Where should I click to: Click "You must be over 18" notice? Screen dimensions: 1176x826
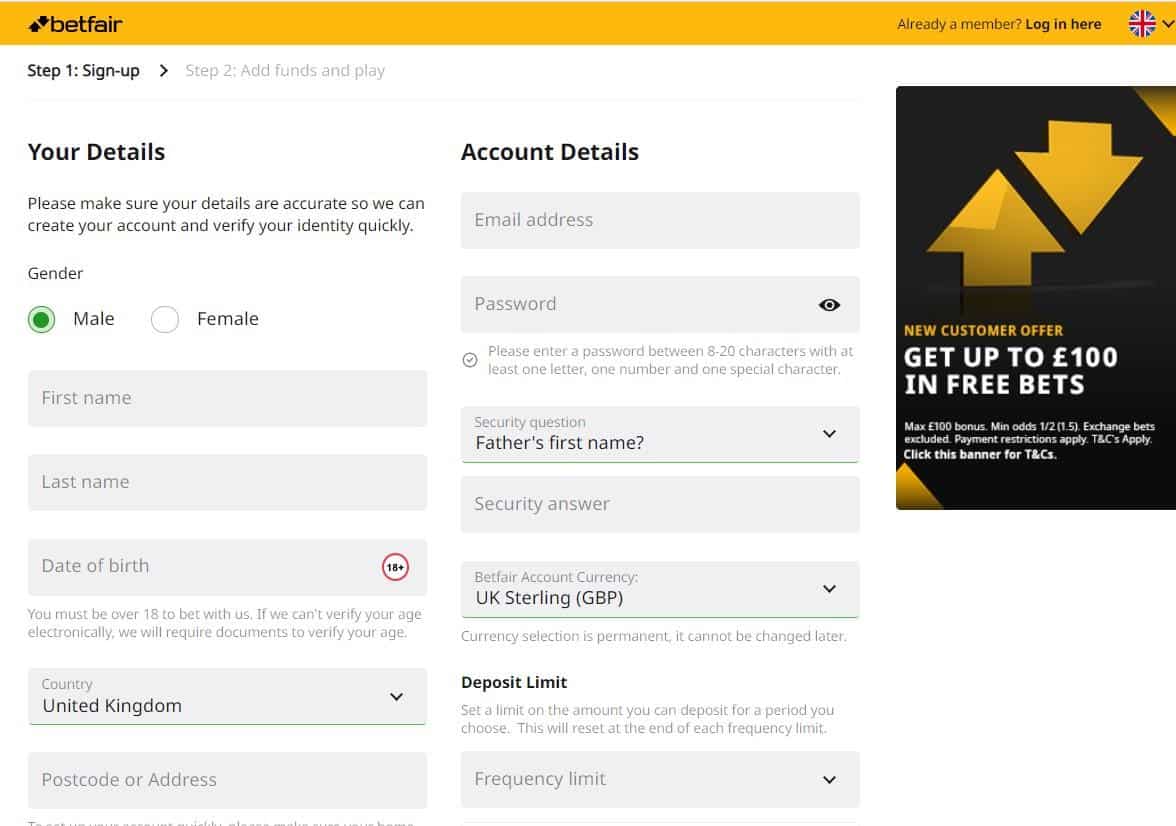(x=225, y=623)
